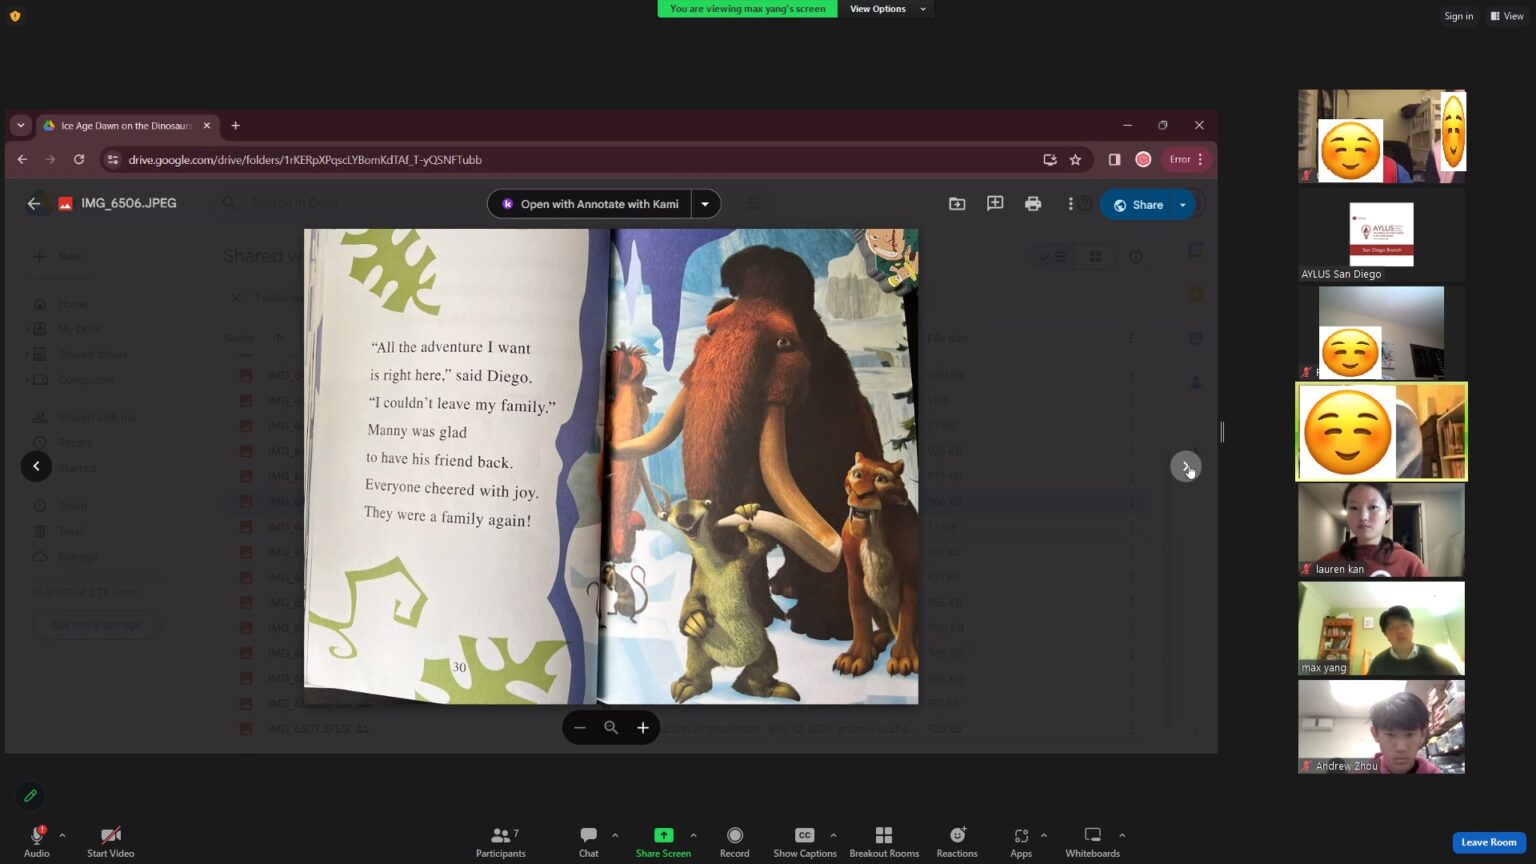This screenshot has height=864, width=1536.
Task: Open Breakout Rooms
Action: (884, 841)
